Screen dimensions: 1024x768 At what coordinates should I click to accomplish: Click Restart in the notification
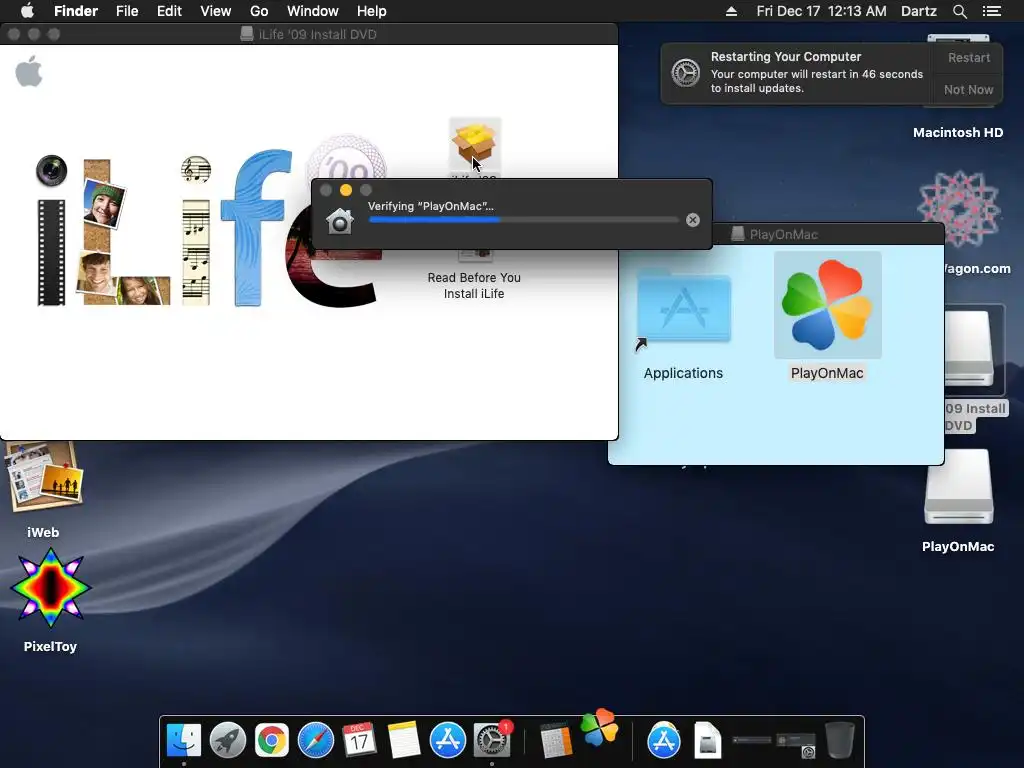click(968, 57)
